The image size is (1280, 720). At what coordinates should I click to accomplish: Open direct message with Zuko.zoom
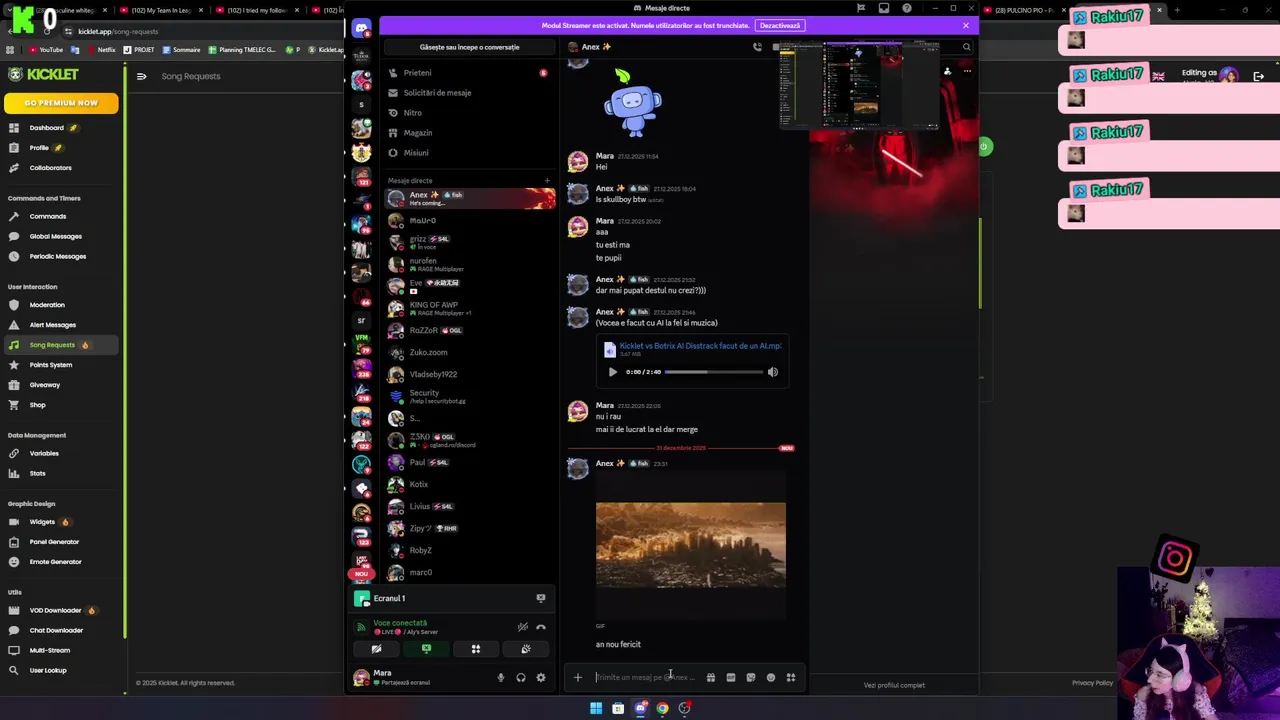pos(467,353)
